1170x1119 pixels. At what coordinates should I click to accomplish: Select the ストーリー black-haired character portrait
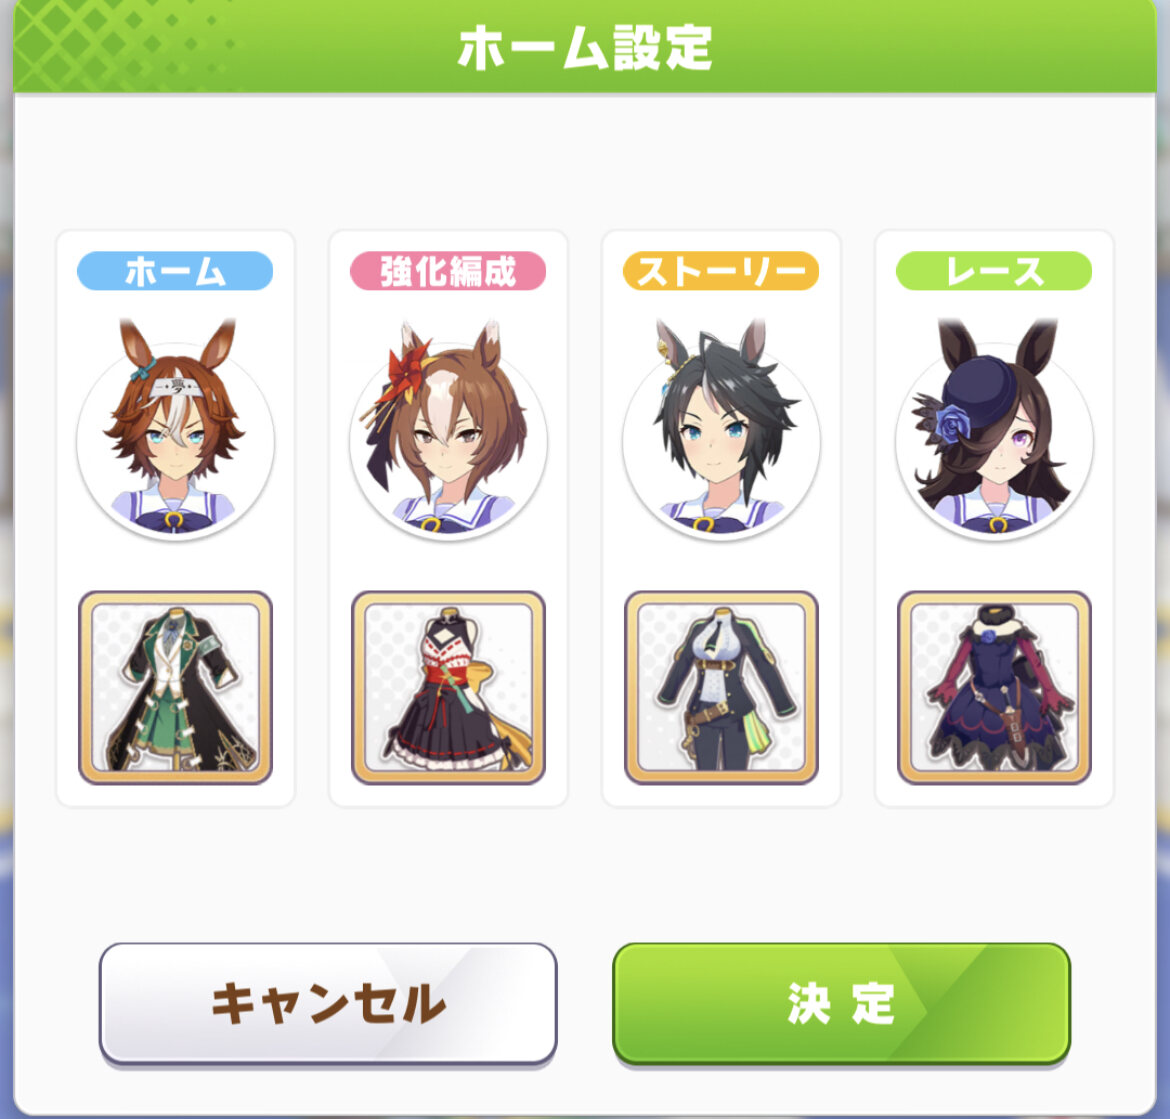(x=721, y=429)
